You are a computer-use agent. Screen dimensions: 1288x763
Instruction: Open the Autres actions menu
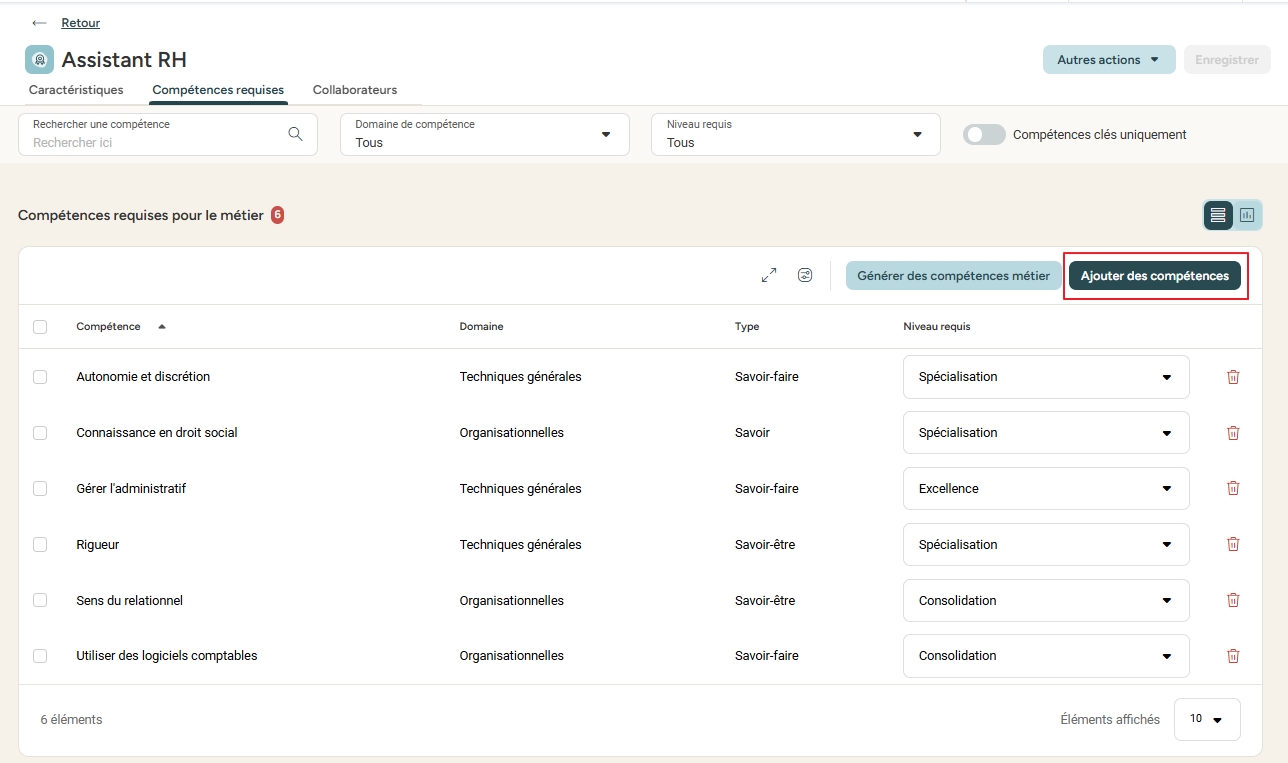pos(1108,60)
